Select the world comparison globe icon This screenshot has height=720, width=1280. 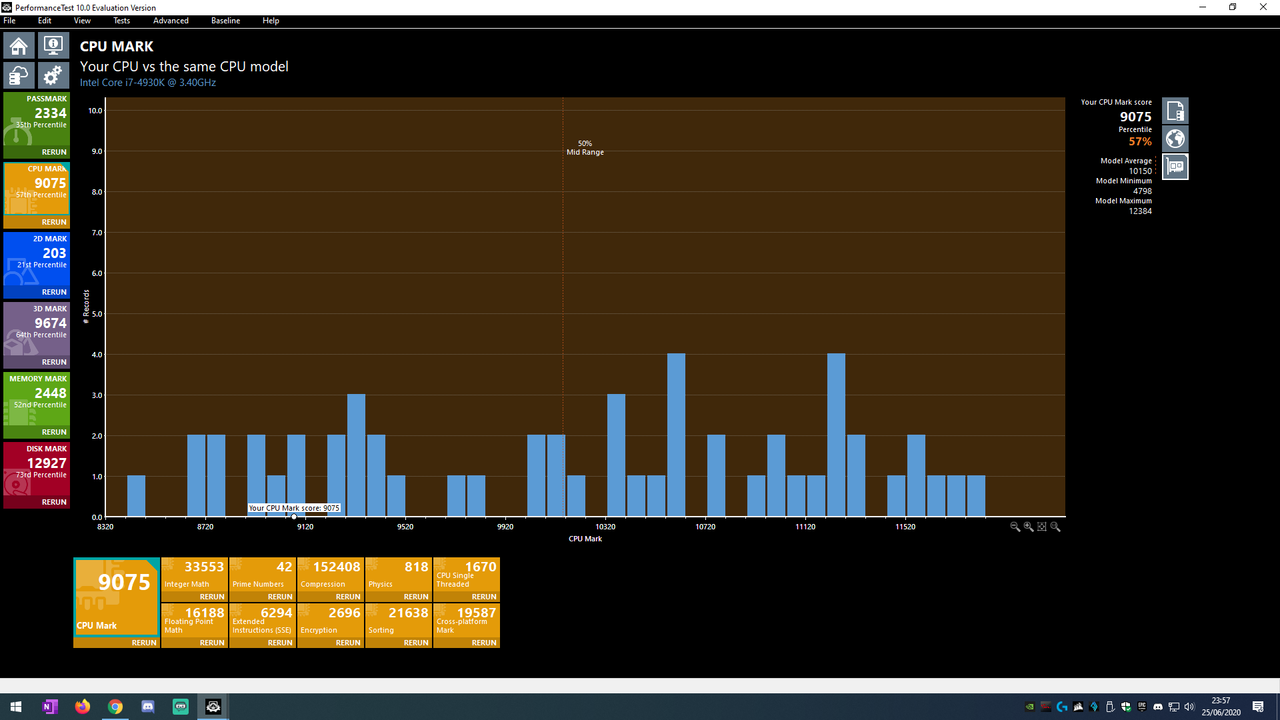(1175, 138)
